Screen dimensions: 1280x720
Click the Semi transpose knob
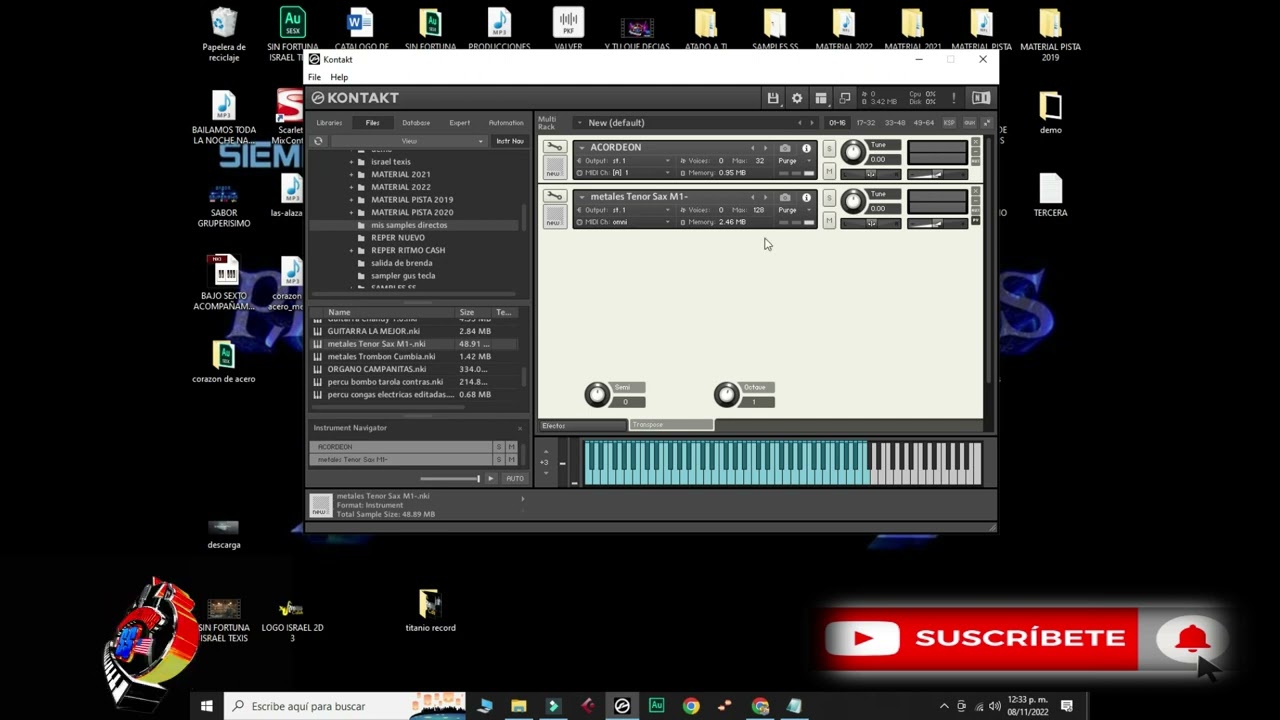(597, 395)
